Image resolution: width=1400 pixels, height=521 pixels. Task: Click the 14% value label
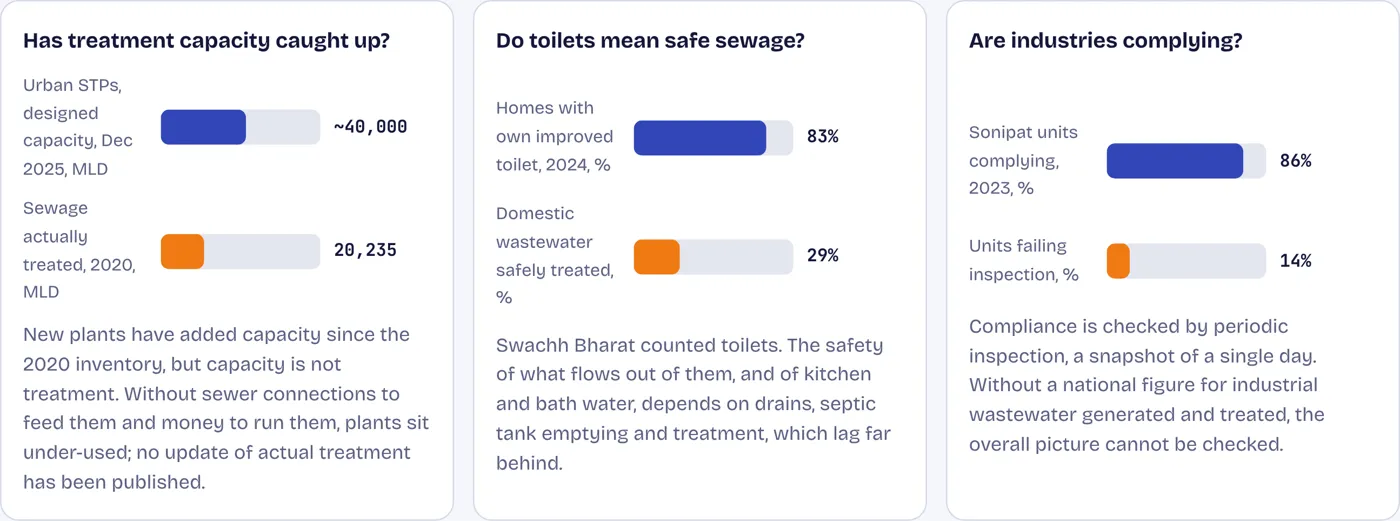1295,261
